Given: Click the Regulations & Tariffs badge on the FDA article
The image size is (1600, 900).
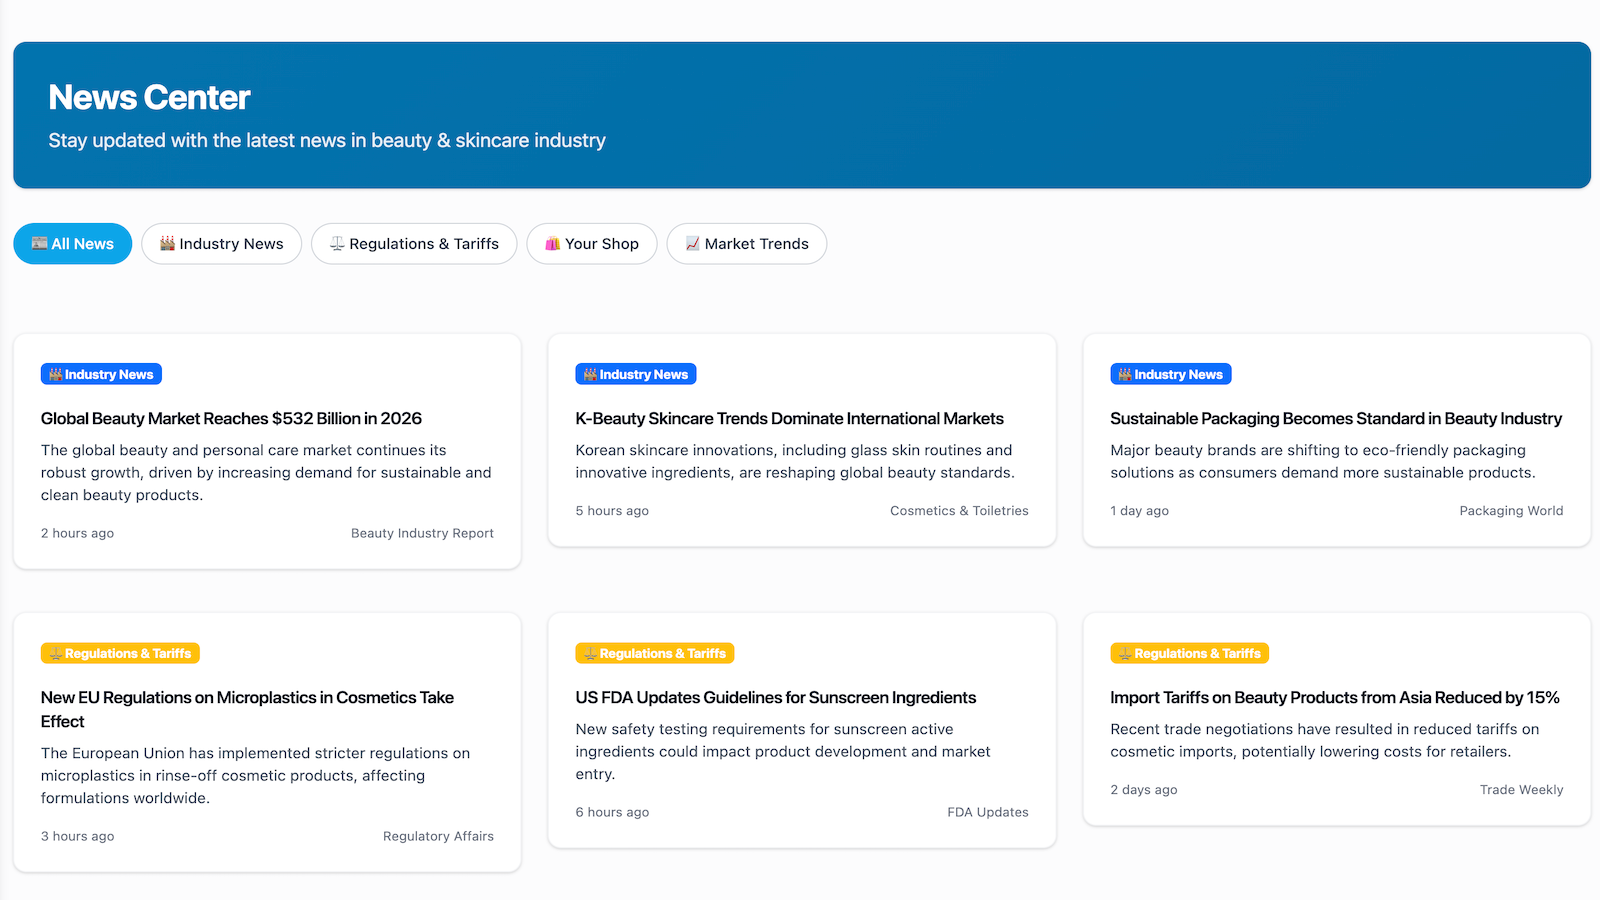Looking at the screenshot, I should coord(654,652).
